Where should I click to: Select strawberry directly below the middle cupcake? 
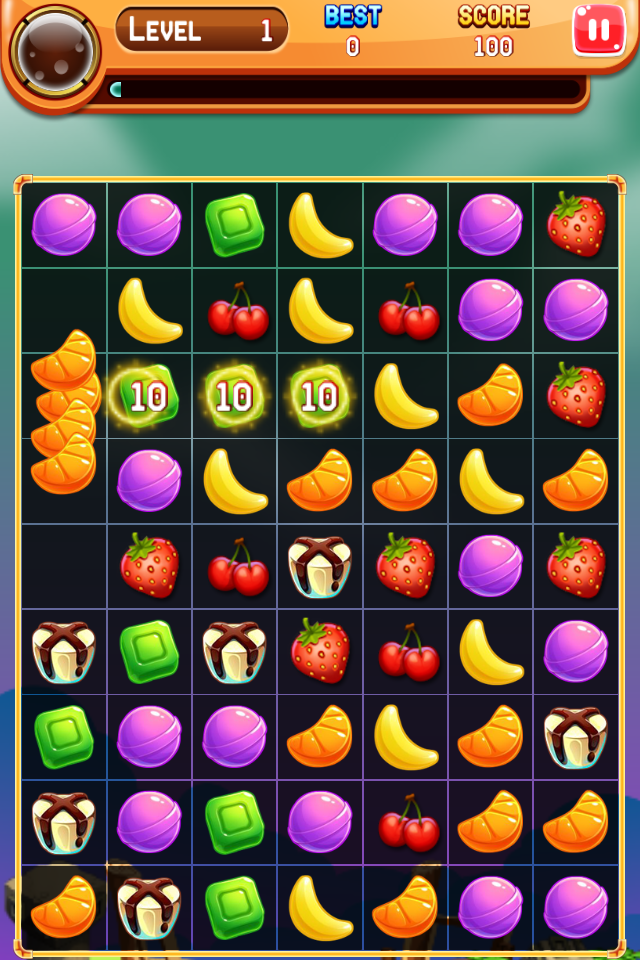320,651
